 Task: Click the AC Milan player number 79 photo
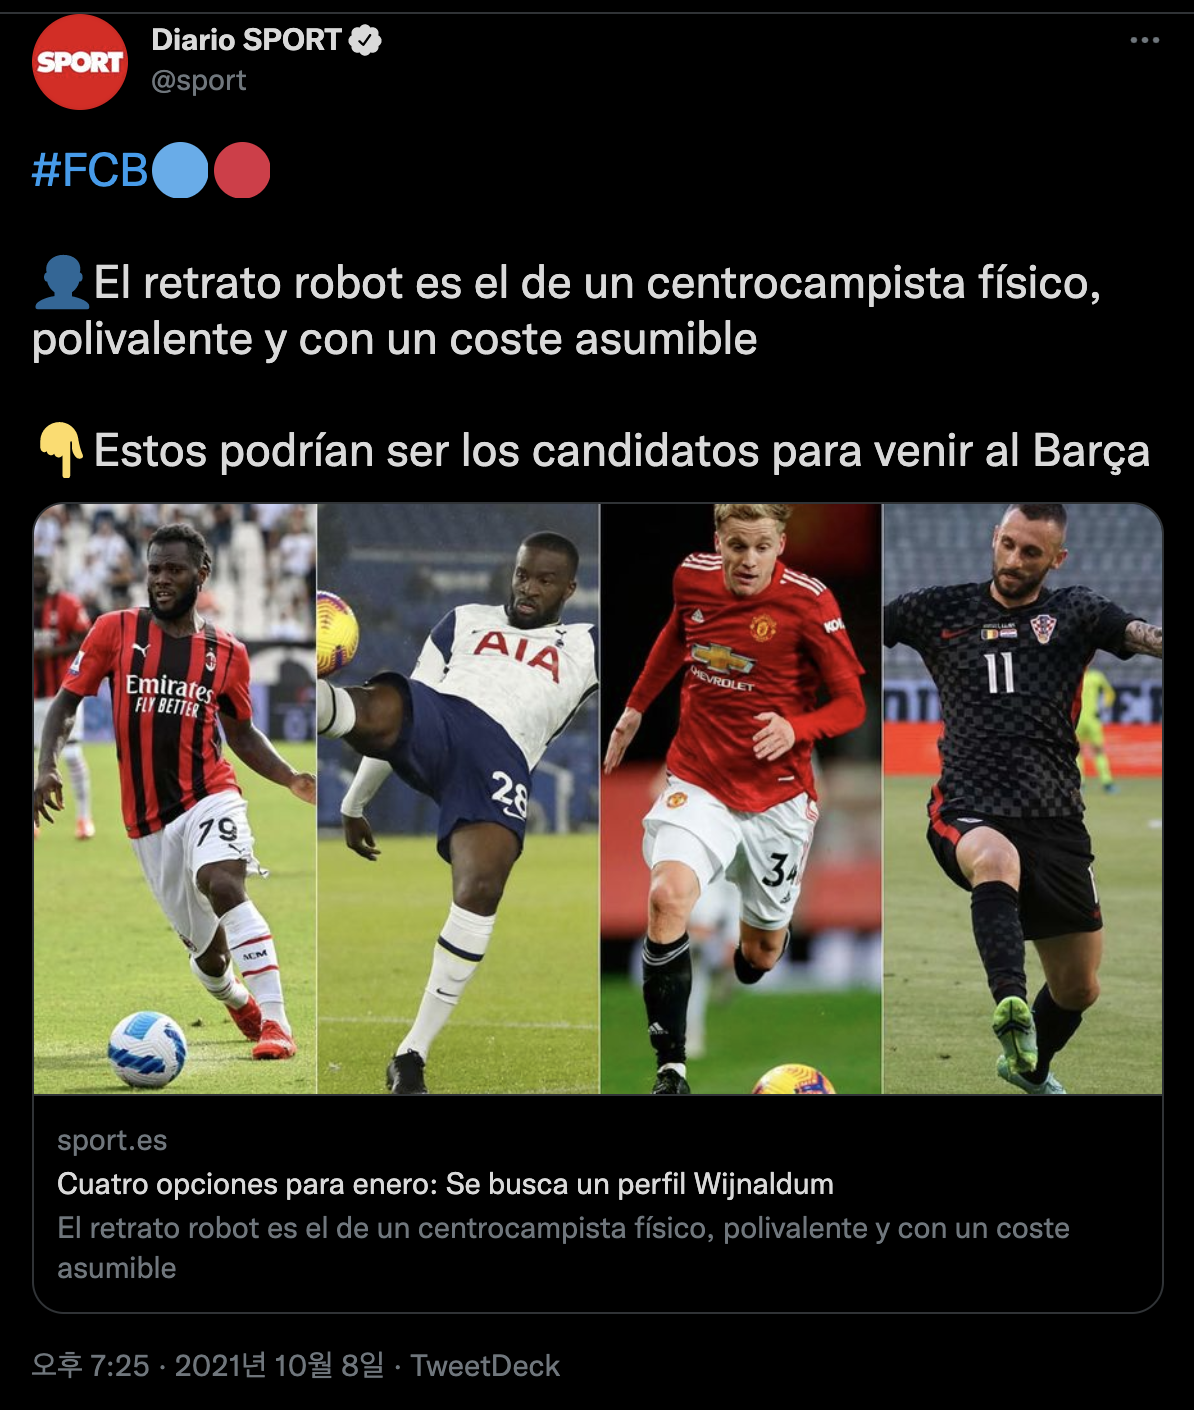point(175,798)
